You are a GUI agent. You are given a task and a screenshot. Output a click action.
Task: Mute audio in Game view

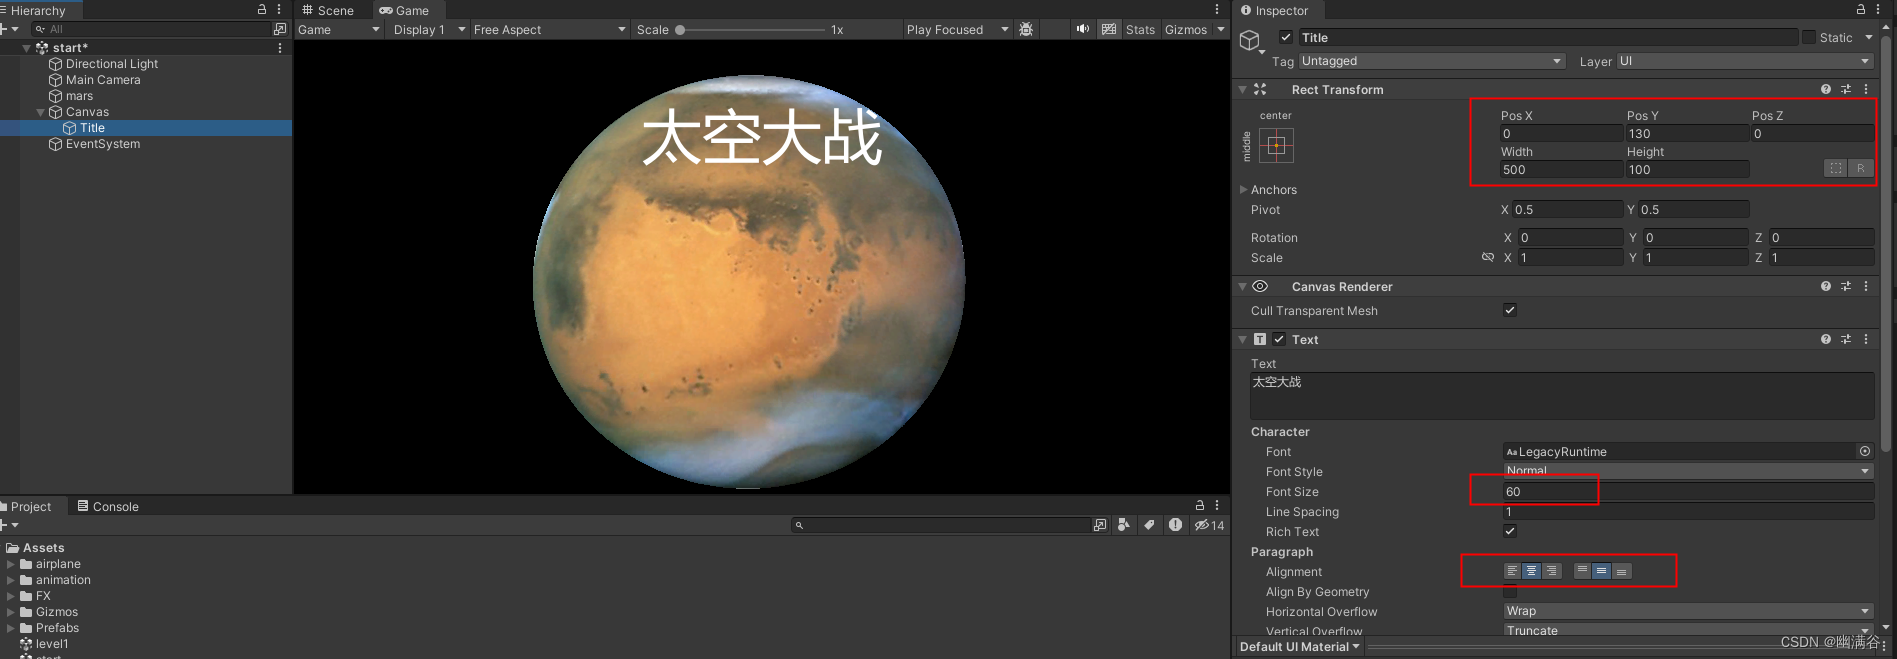[x=1083, y=29]
